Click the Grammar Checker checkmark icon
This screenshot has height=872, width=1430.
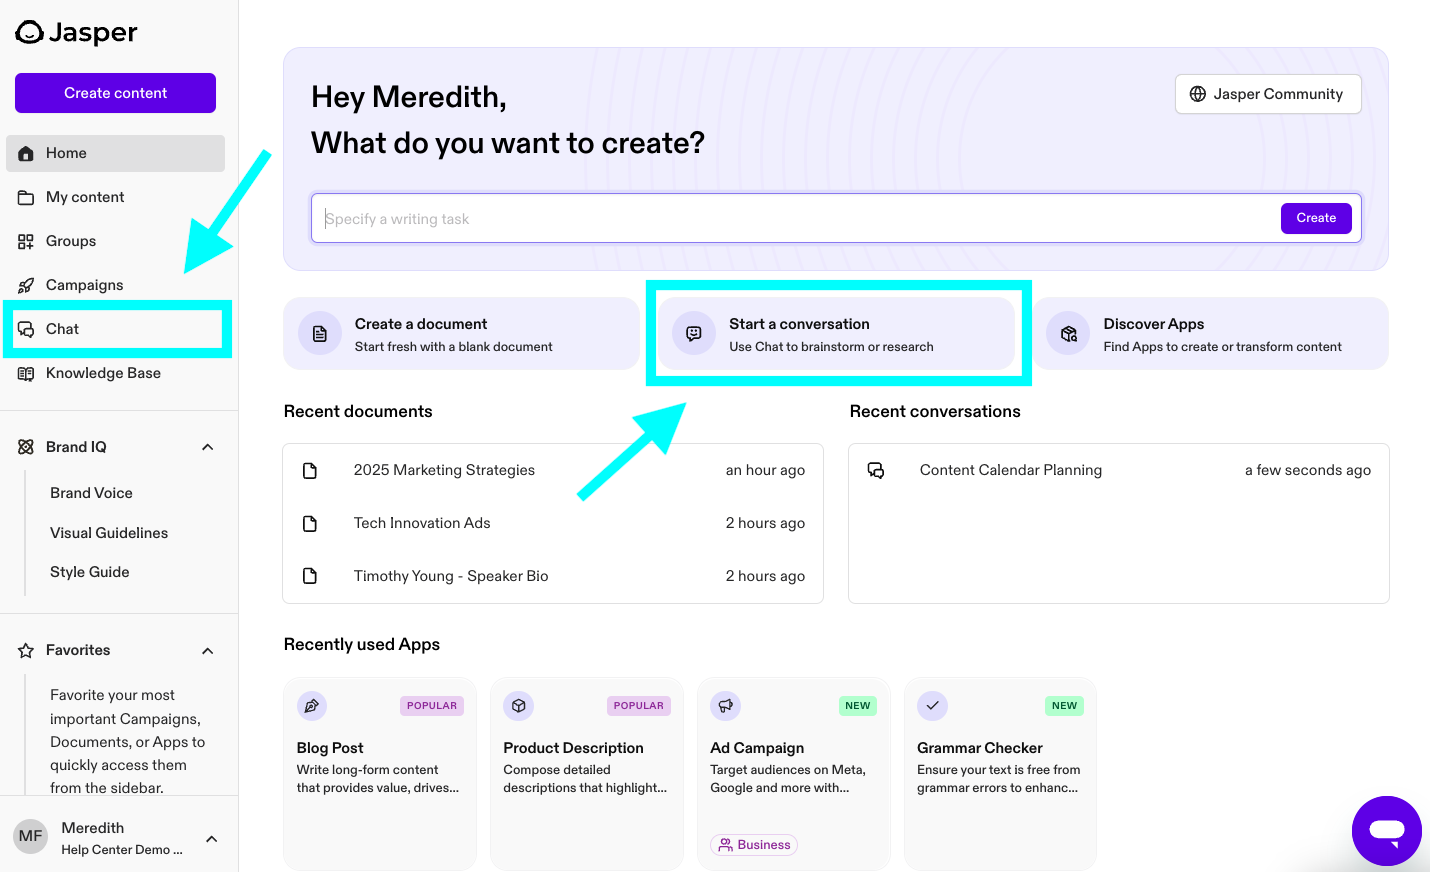coord(932,706)
